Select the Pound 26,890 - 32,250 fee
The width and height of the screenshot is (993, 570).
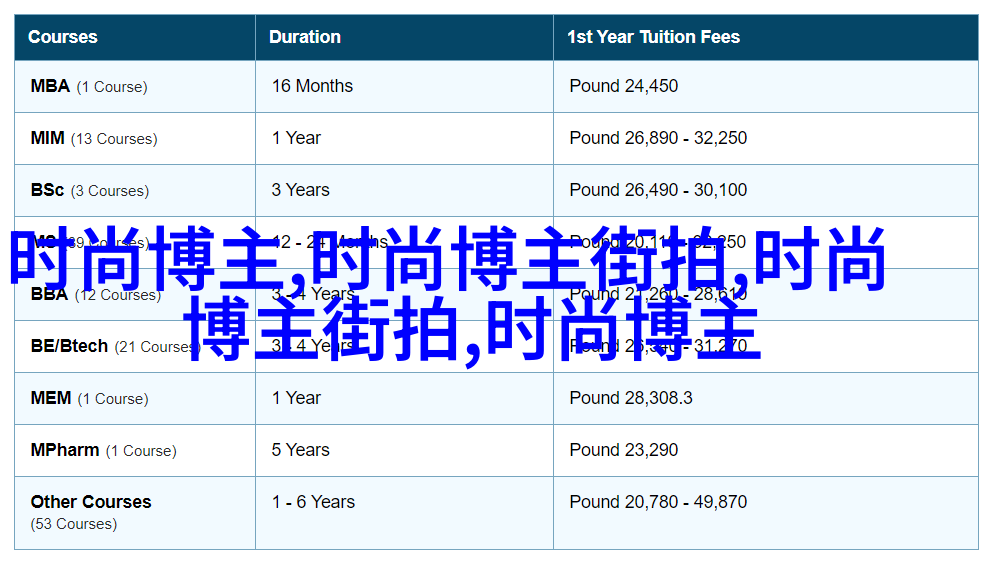[658, 138]
